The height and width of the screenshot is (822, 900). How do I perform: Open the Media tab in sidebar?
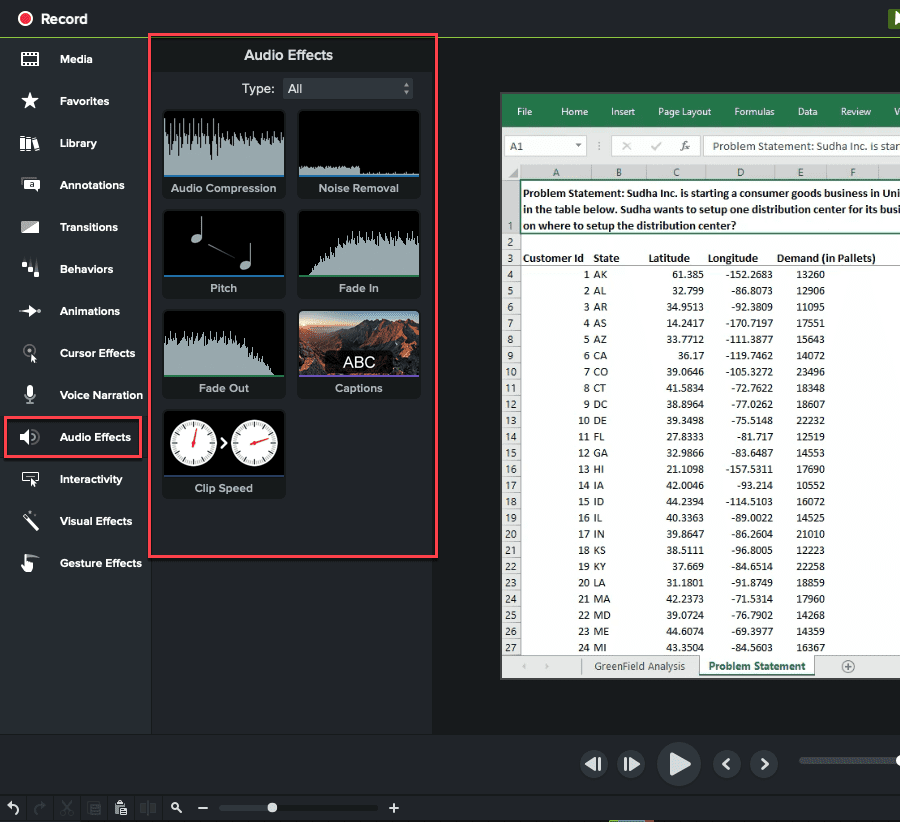(x=75, y=59)
